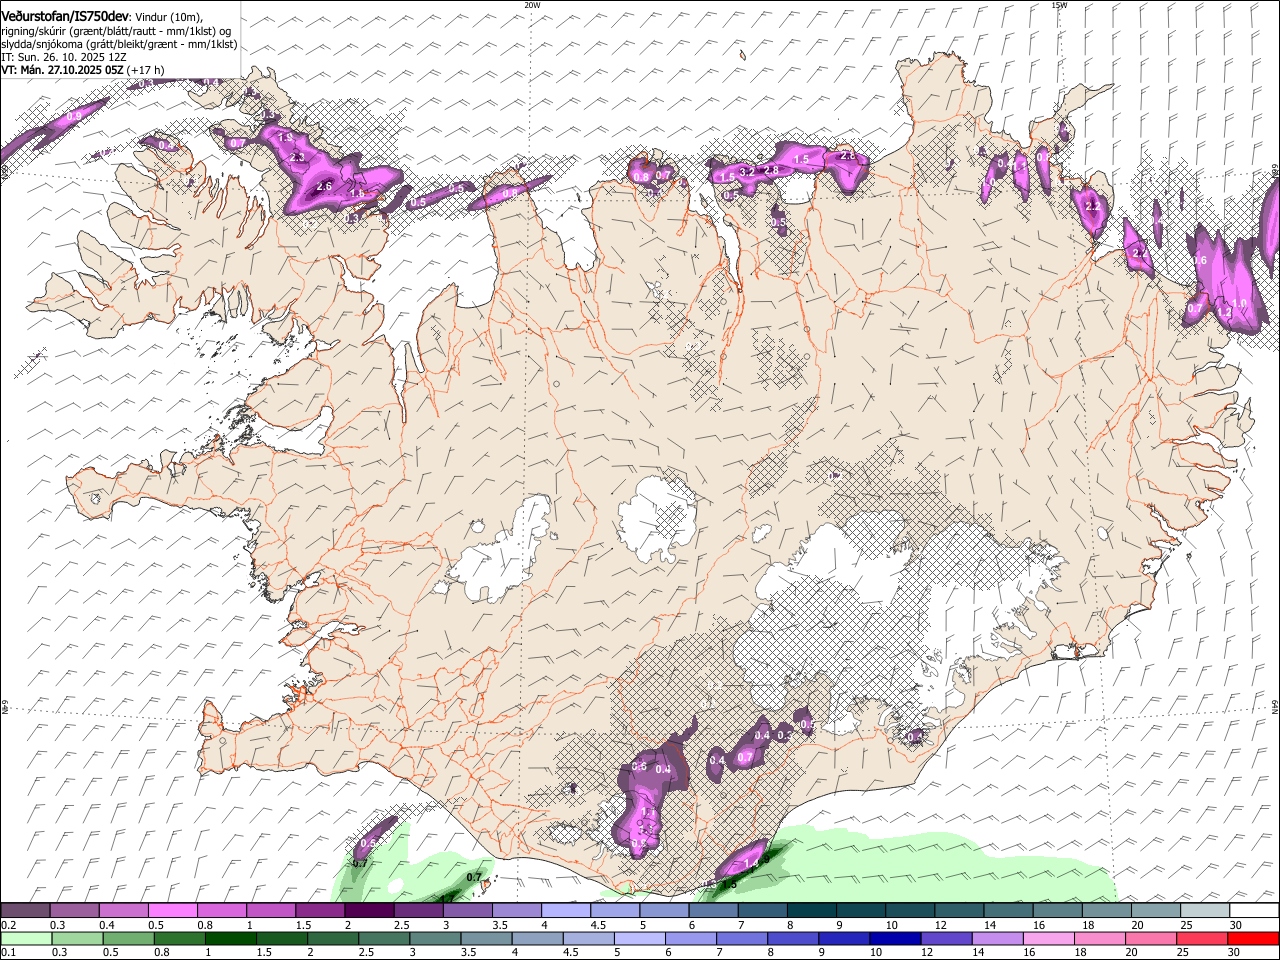This screenshot has height=960, width=1280.
Task: Click the '3.2' precipitation value on map
Action: 747,173
